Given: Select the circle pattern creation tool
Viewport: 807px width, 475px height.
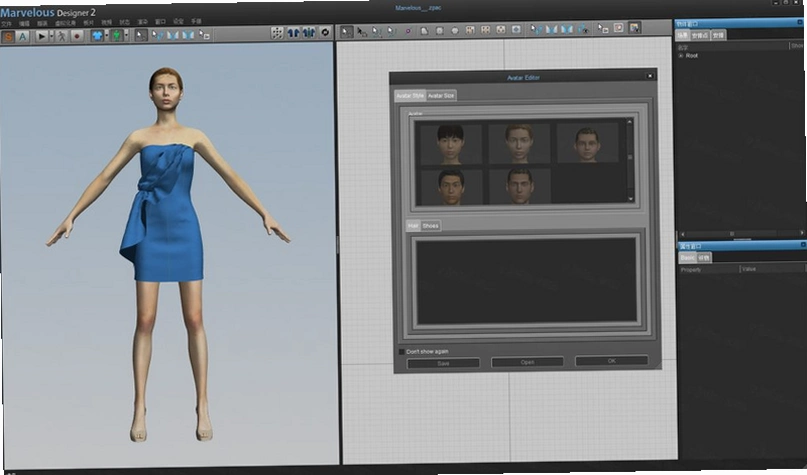Looking at the screenshot, I should [x=455, y=31].
